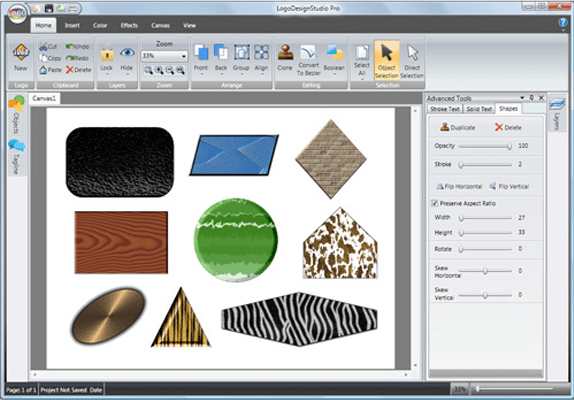Expand the Front dropdown arrow
This screenshot has width=574, height=400.
point(201,74)
